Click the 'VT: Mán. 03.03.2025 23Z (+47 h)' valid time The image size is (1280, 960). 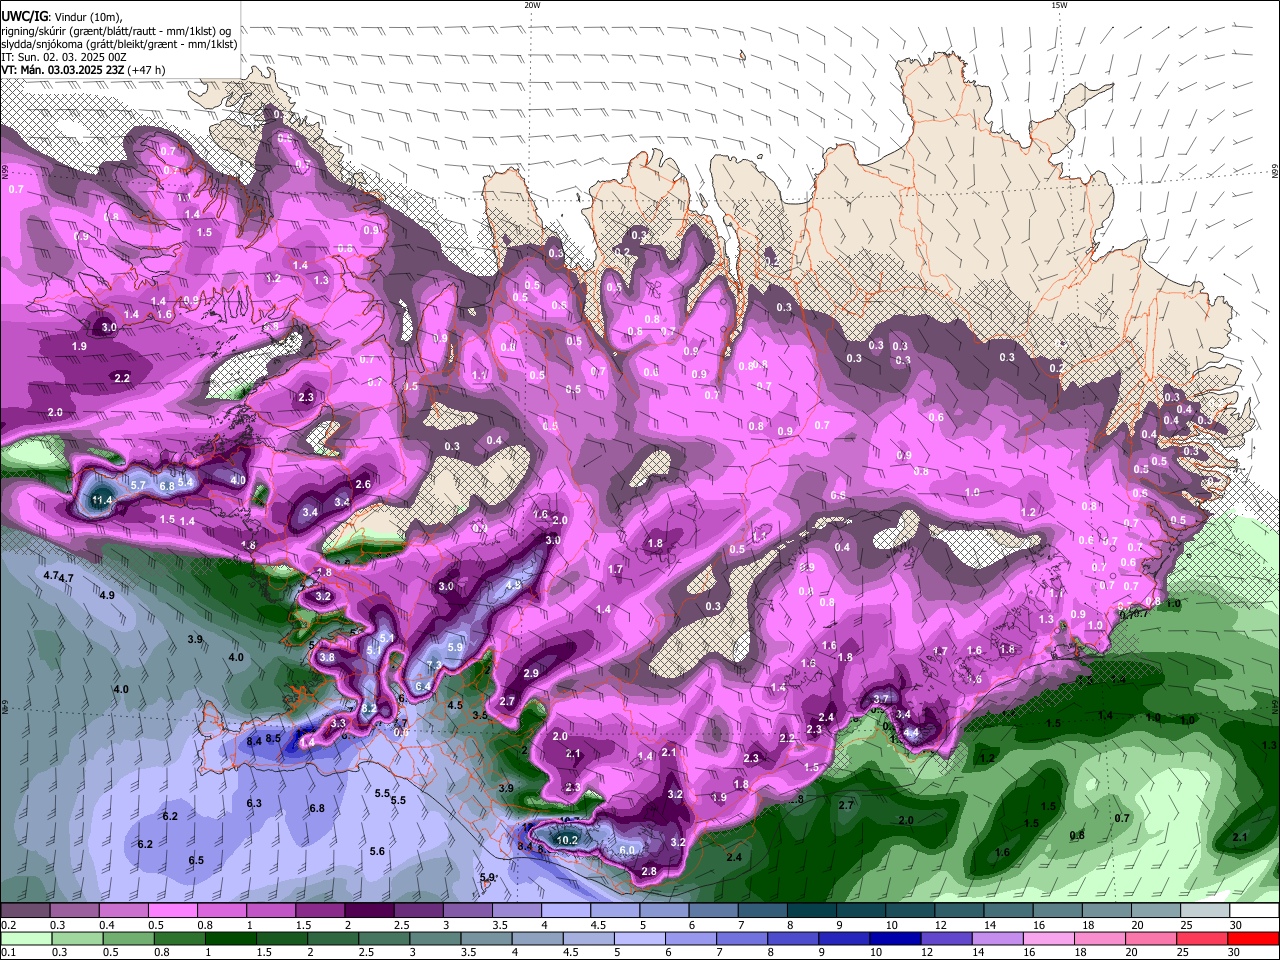[83, 70]
